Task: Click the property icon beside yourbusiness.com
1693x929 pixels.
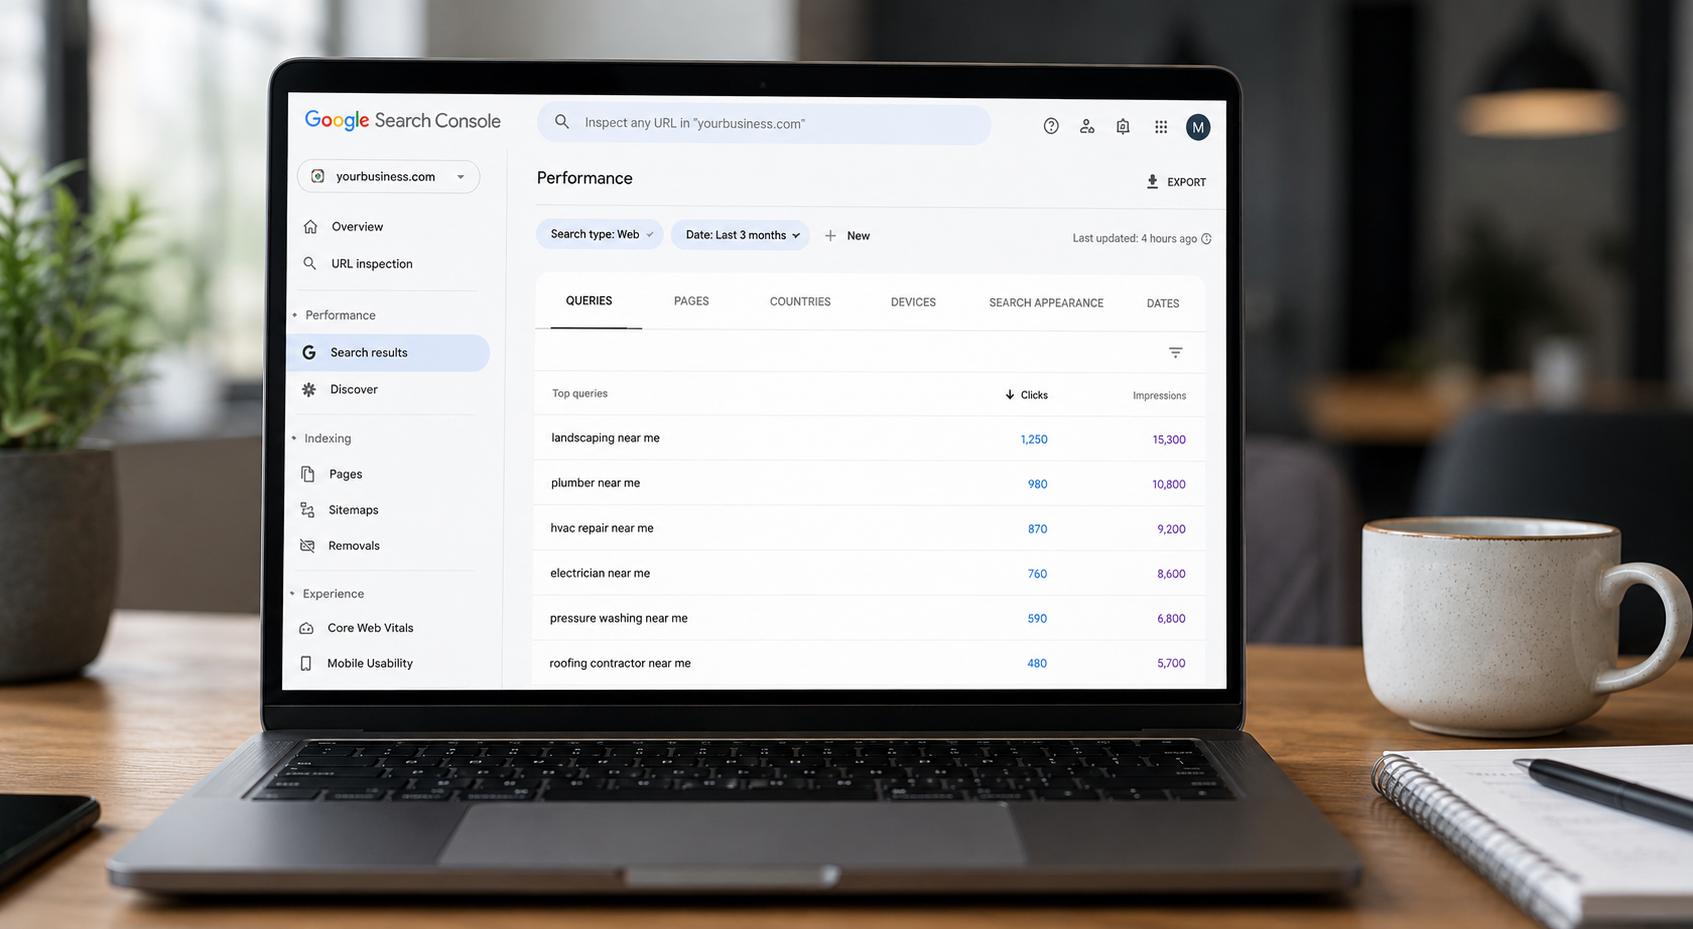Action: click(x=318, y=176)
